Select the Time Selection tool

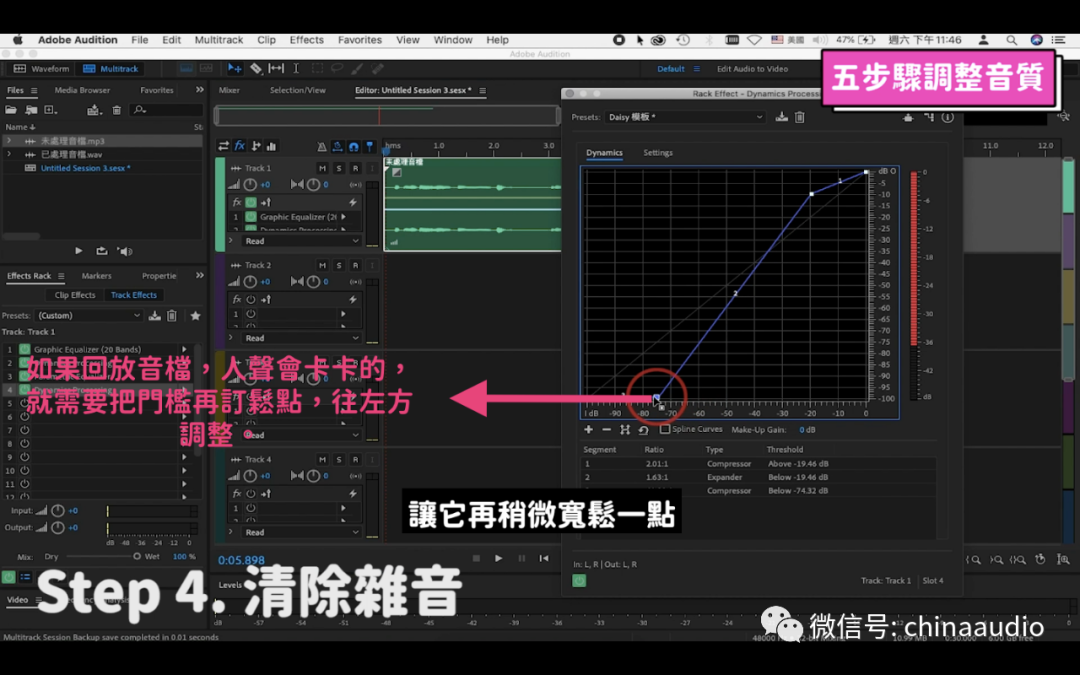296,68
